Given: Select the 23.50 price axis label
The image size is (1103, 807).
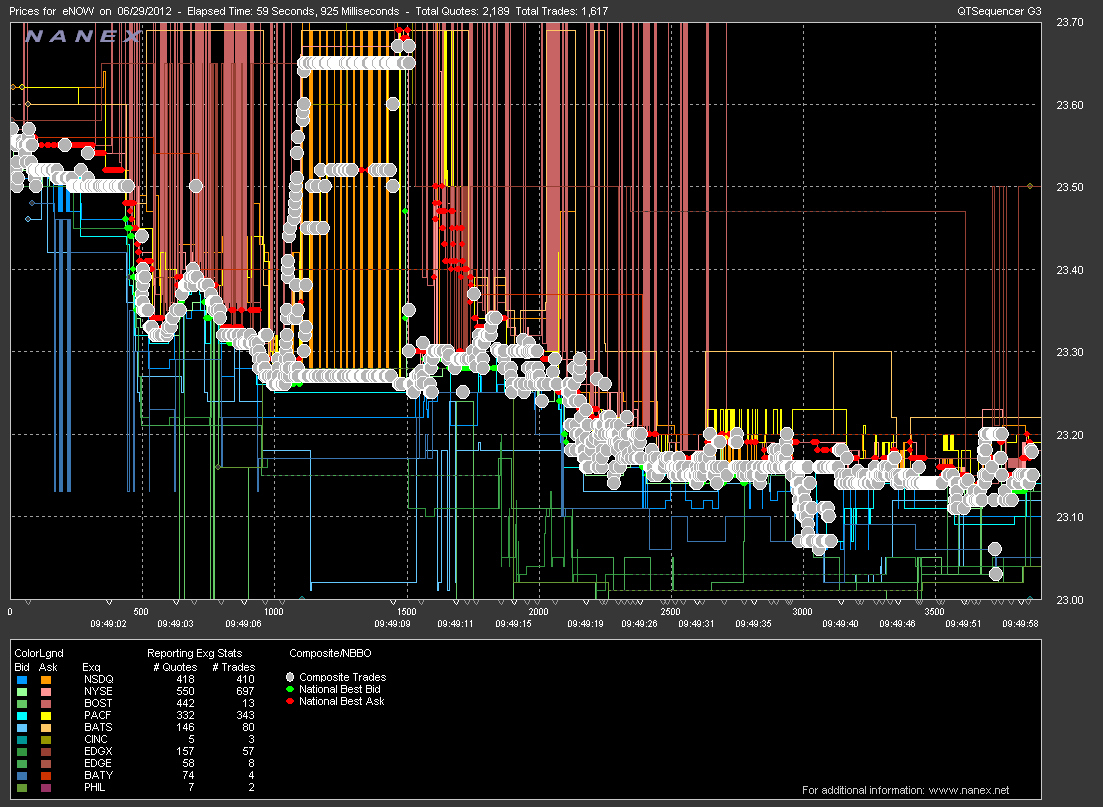Looking at the screenshot, I should [1070, 187].
